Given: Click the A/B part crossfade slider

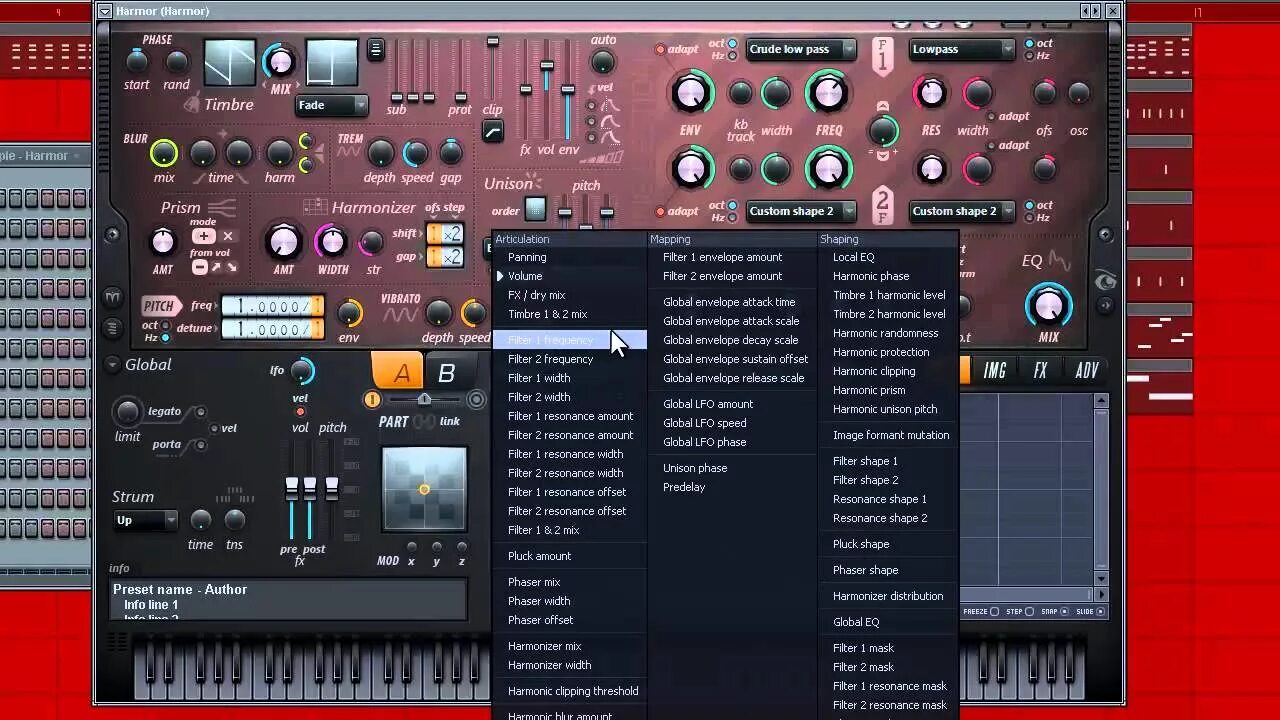Looking at the screenshot, I should click(424, 400).
